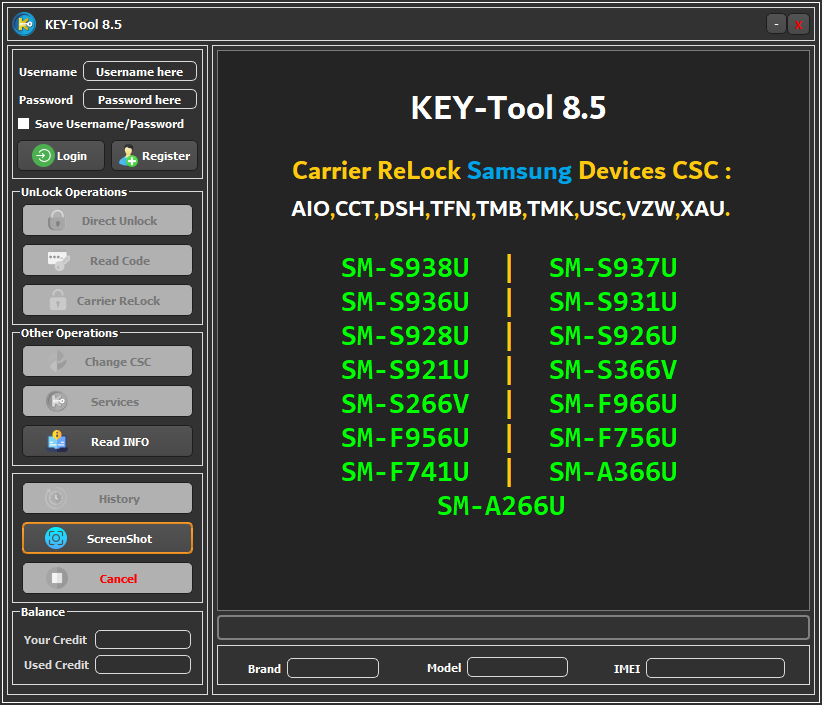Screen dimensions: 822x705
Task: Click the Other Operations group label
Action: click(x=69, y=333)
